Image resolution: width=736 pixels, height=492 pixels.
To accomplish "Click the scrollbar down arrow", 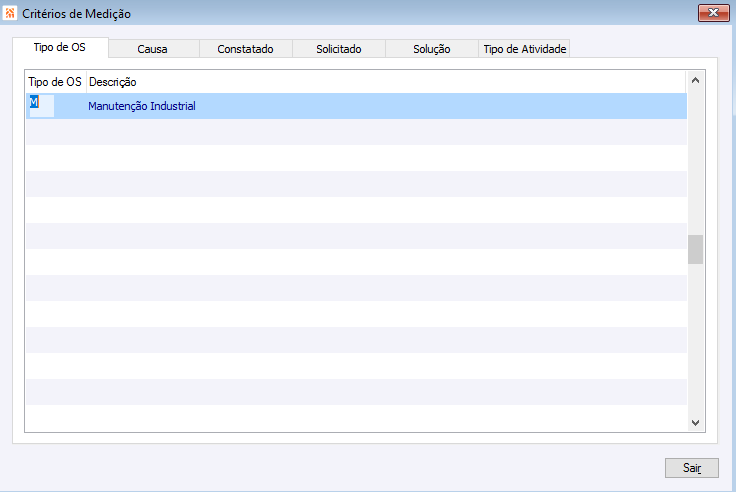I will (695, 423).
